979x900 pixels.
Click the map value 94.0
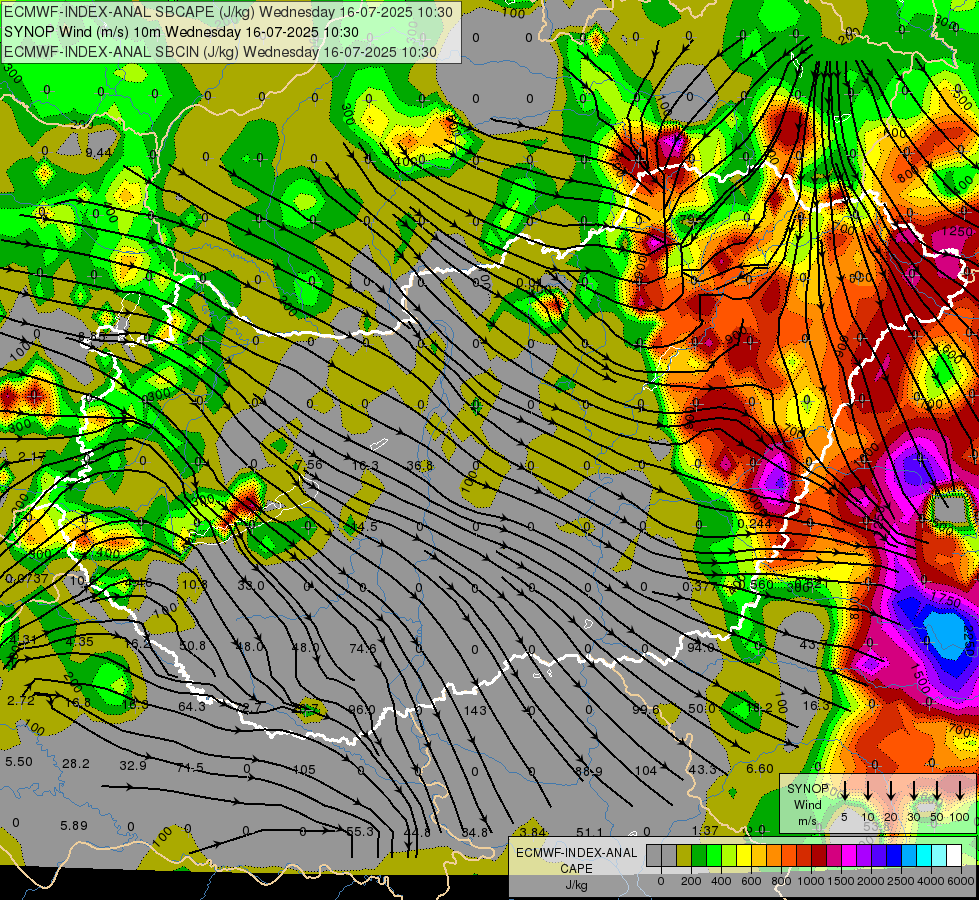(x=701, y=648)
